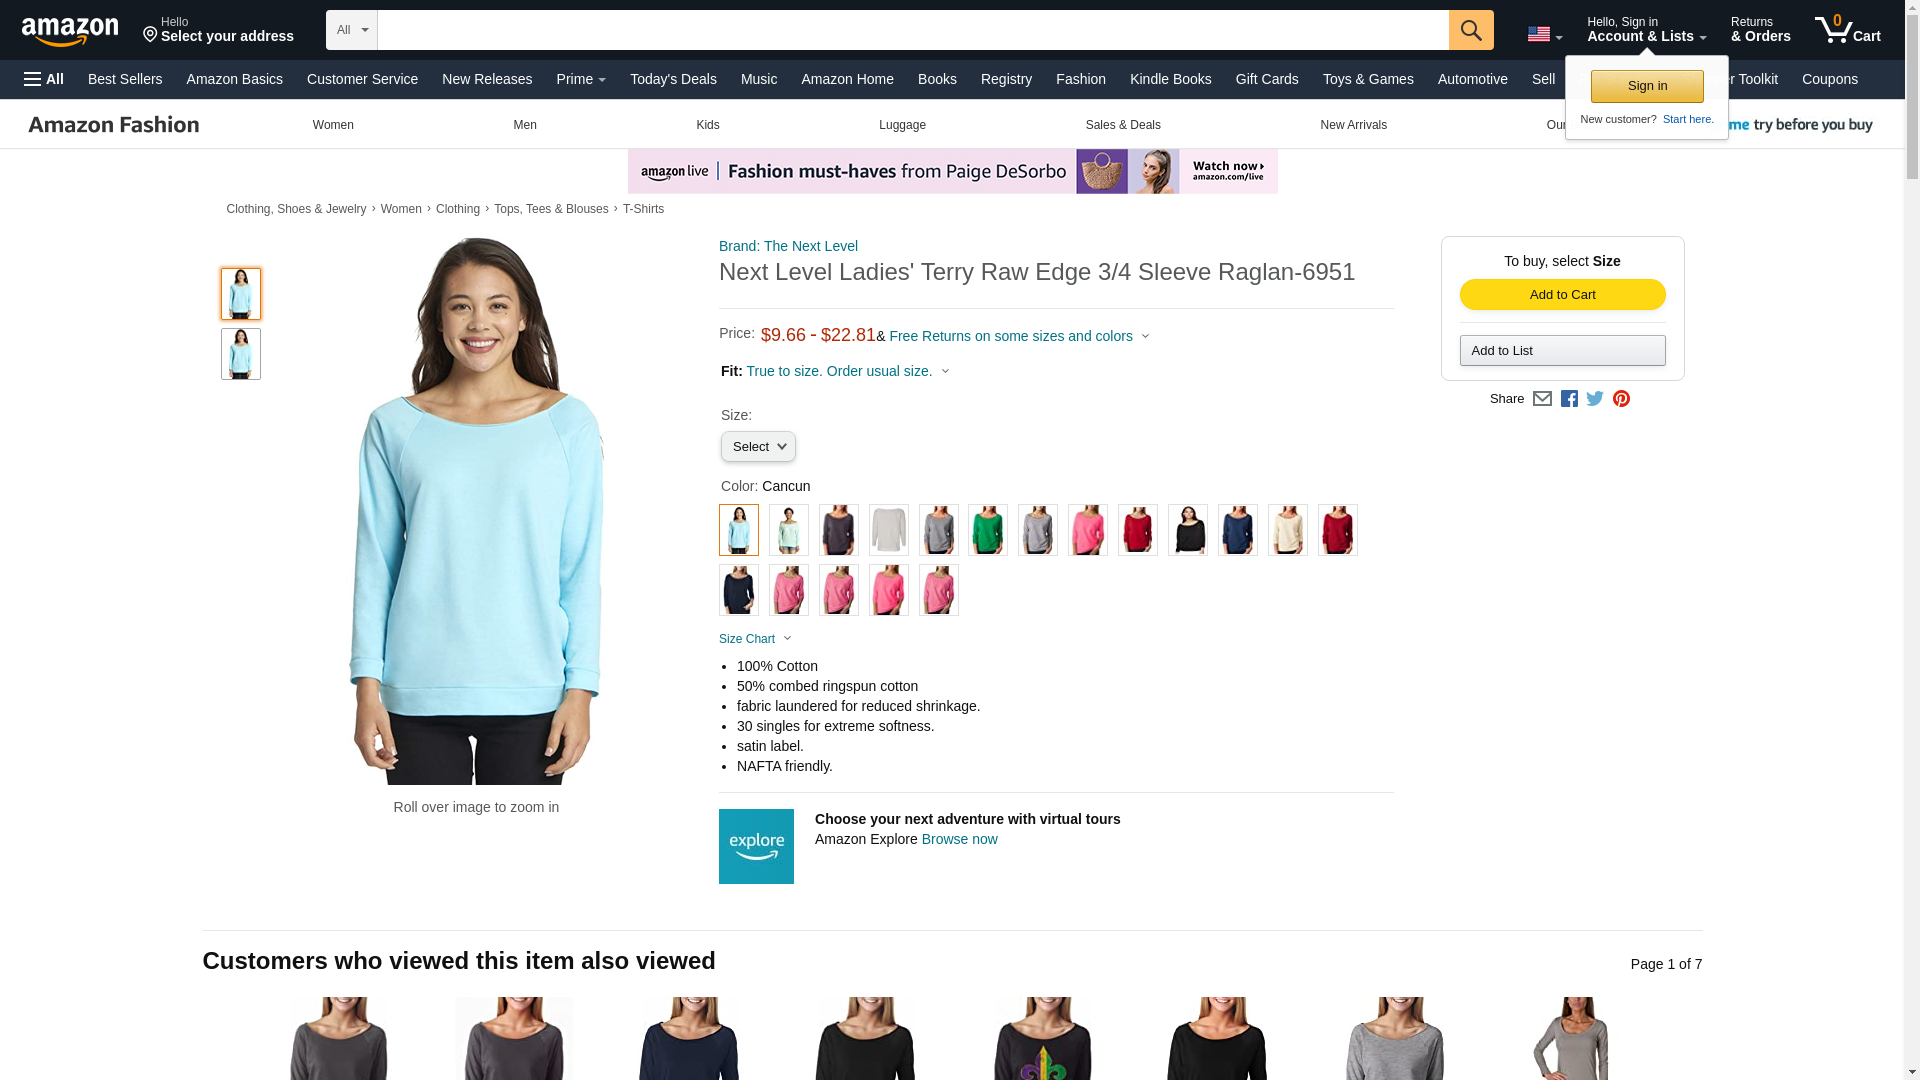The width and height of the screenshot is (1920, 1080).
Task: Open the All hamburger menu
Action: pos(44,79)
